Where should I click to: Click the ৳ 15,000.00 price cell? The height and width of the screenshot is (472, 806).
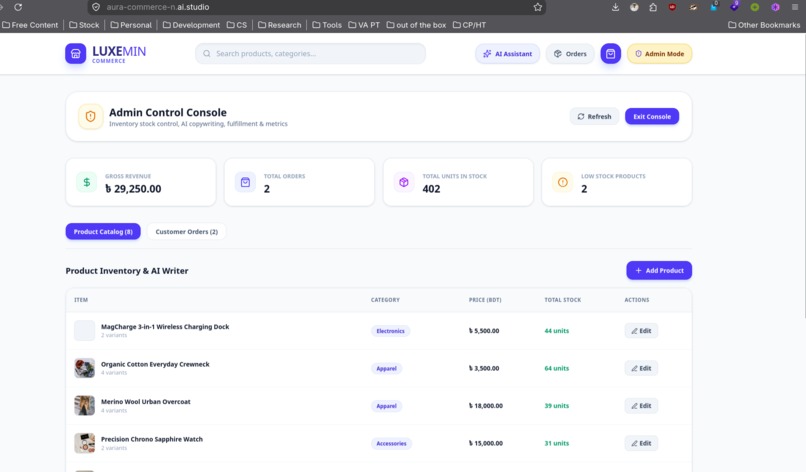click(486, 443)
